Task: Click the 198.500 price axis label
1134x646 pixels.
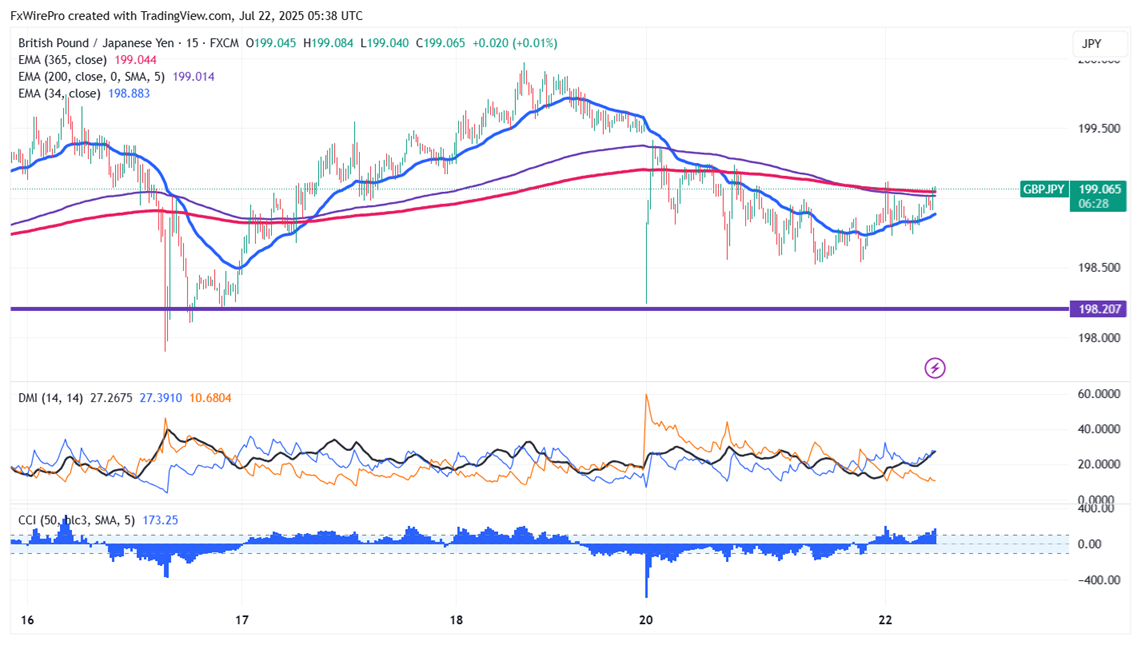Action: (1099, 268)
